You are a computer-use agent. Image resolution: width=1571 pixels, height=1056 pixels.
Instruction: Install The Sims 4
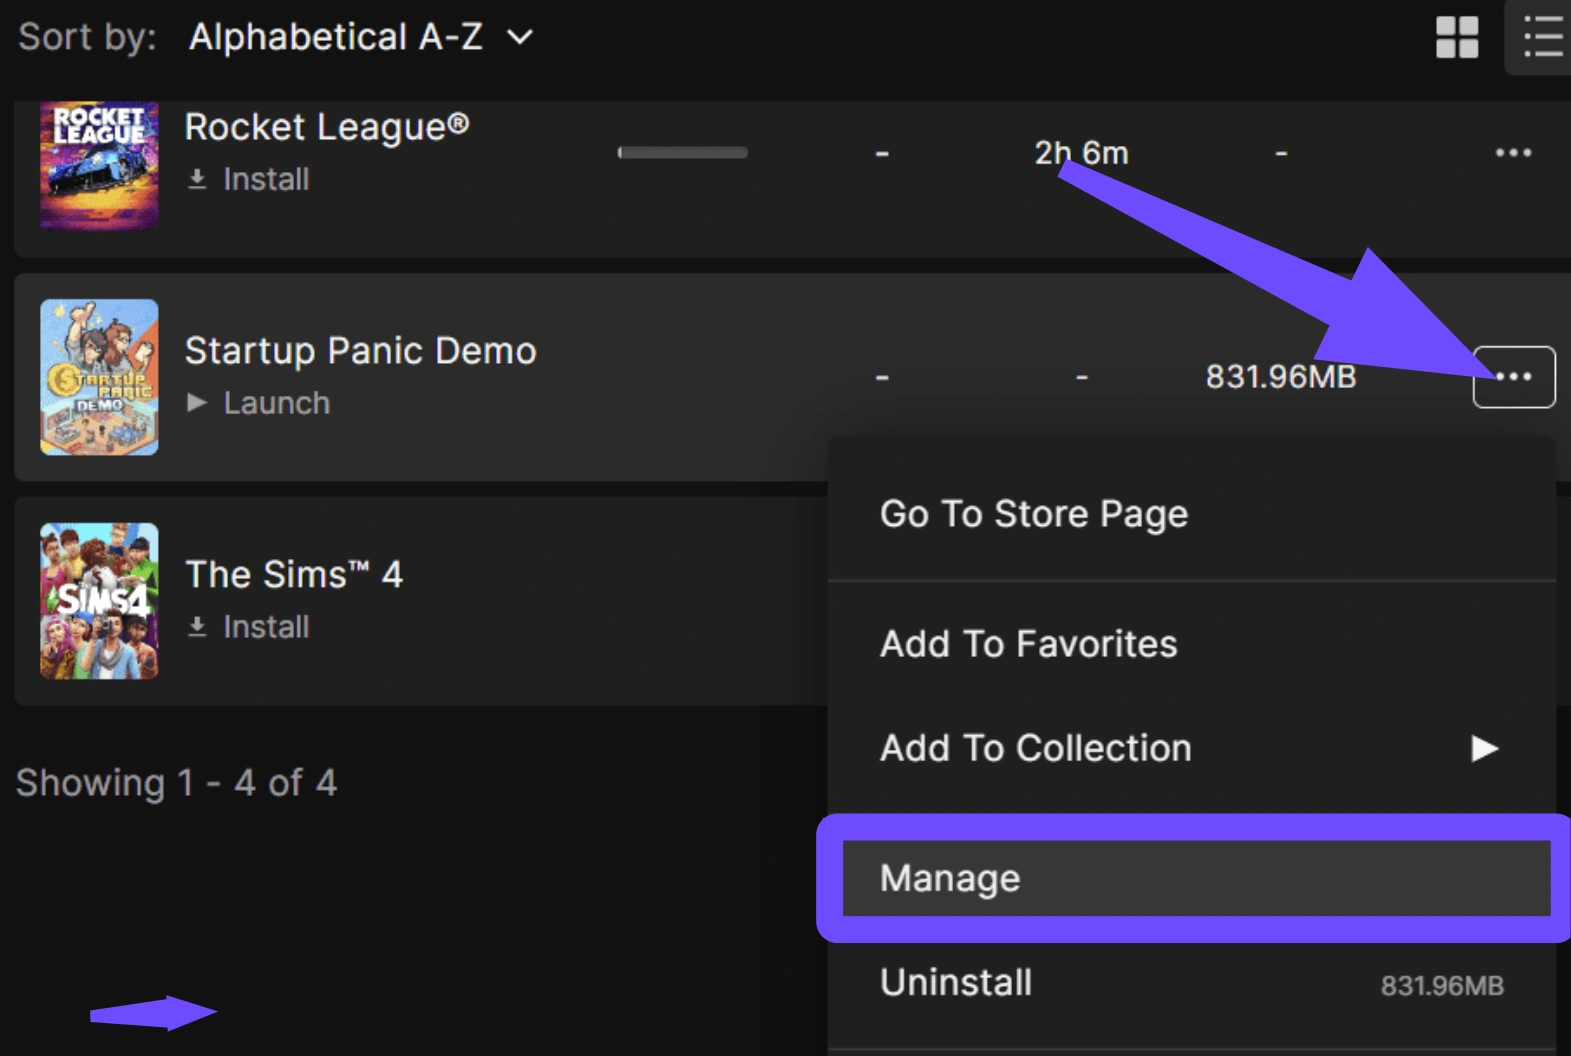tap(265, 627)
